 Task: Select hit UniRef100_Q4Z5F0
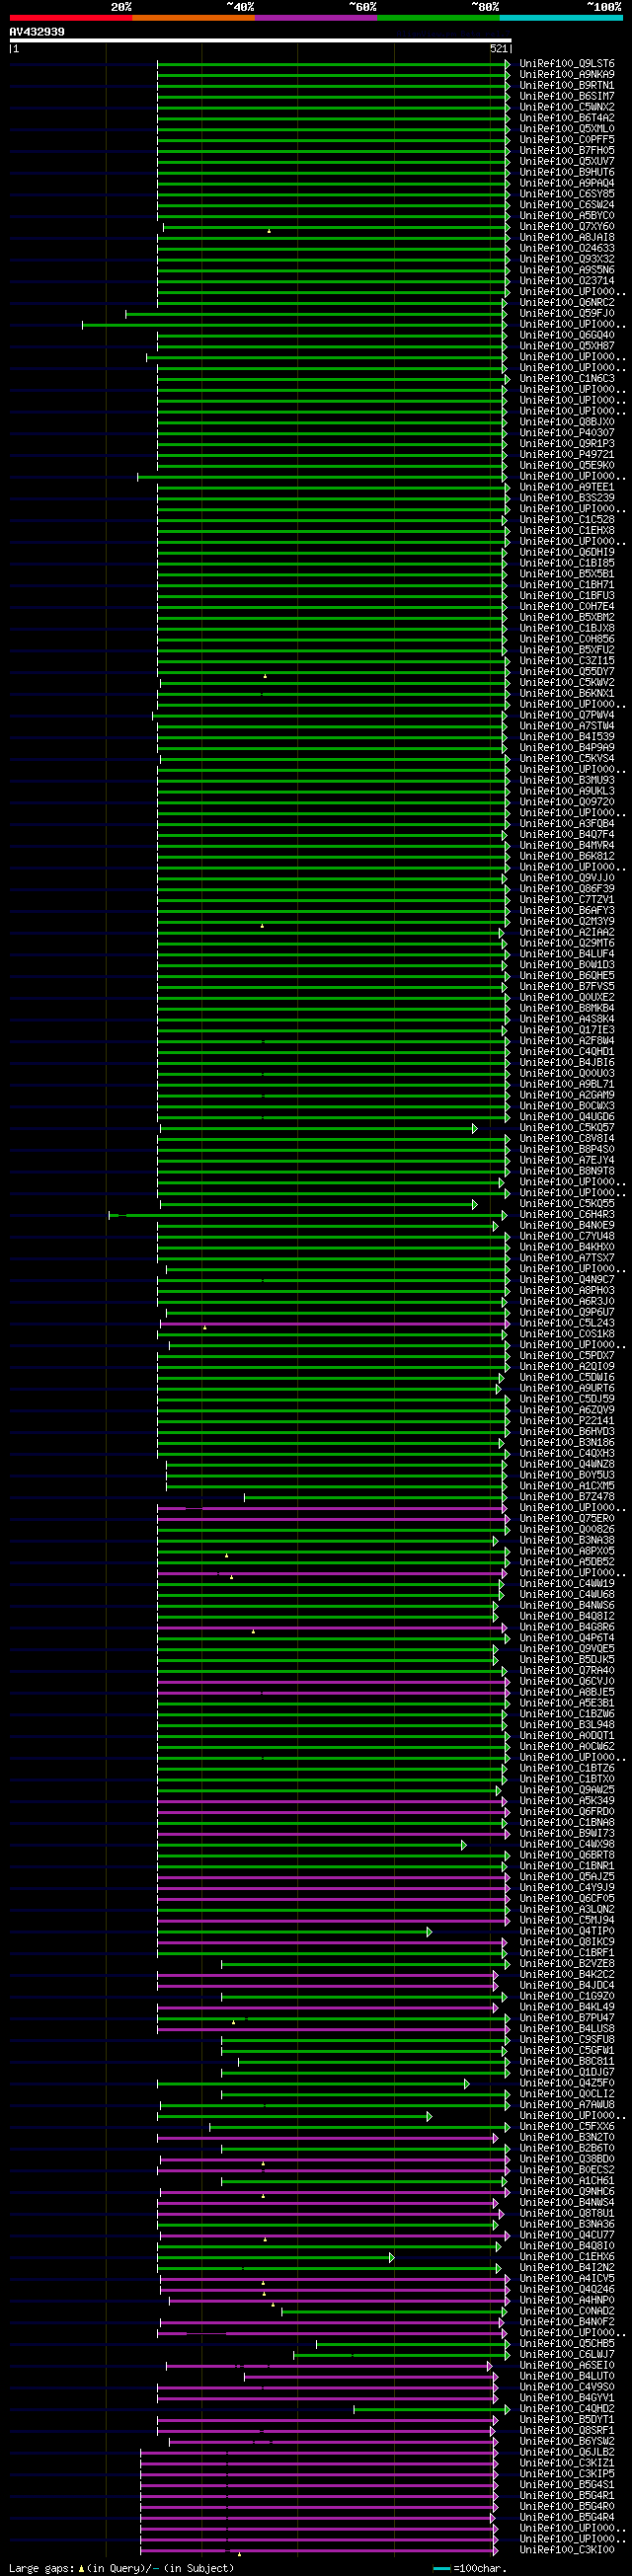[567, 2084]
